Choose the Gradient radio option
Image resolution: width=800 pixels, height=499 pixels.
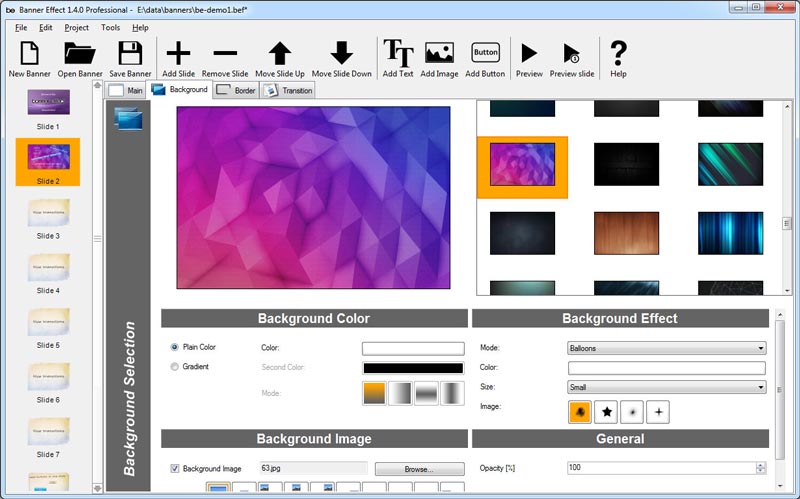(175, 367)
